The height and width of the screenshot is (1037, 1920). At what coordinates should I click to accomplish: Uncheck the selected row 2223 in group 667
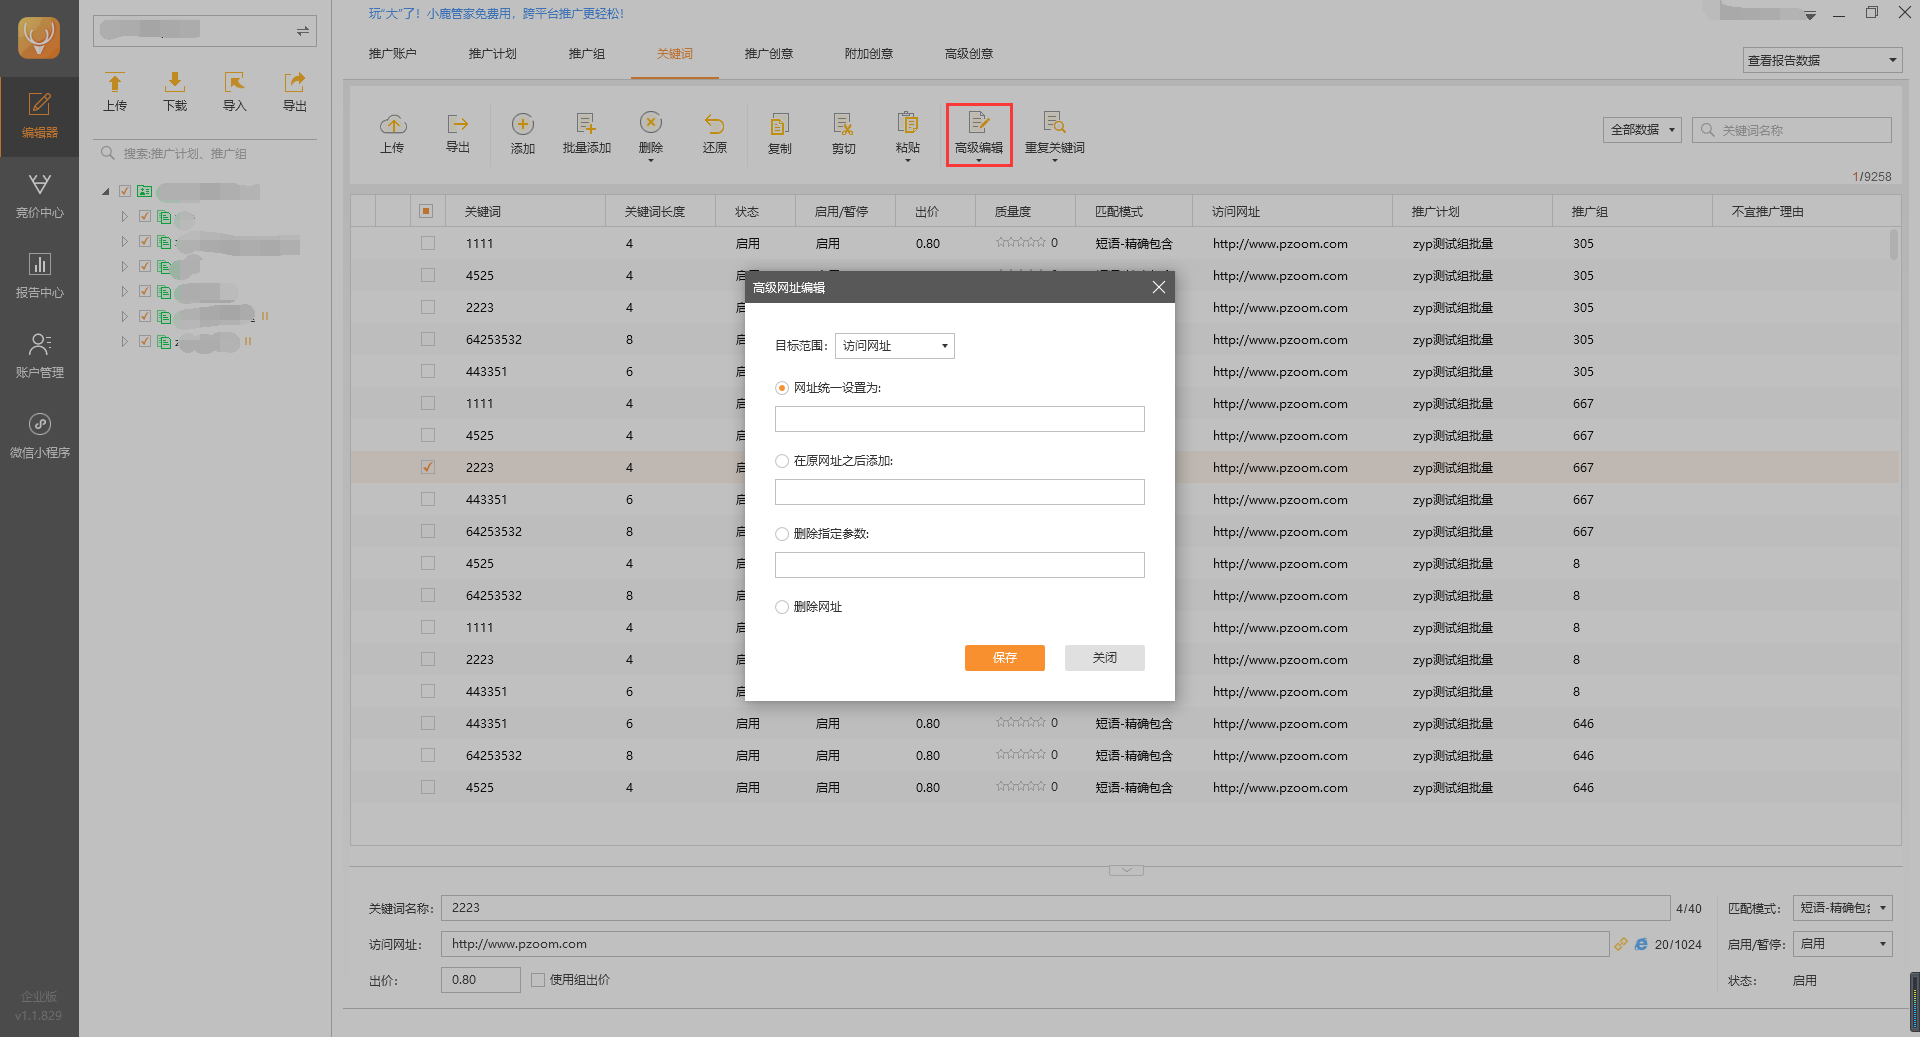click(428, 467)
